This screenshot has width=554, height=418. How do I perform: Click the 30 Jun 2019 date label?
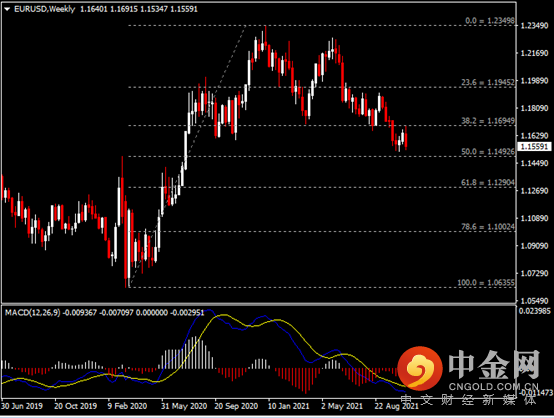click(22, 406)
